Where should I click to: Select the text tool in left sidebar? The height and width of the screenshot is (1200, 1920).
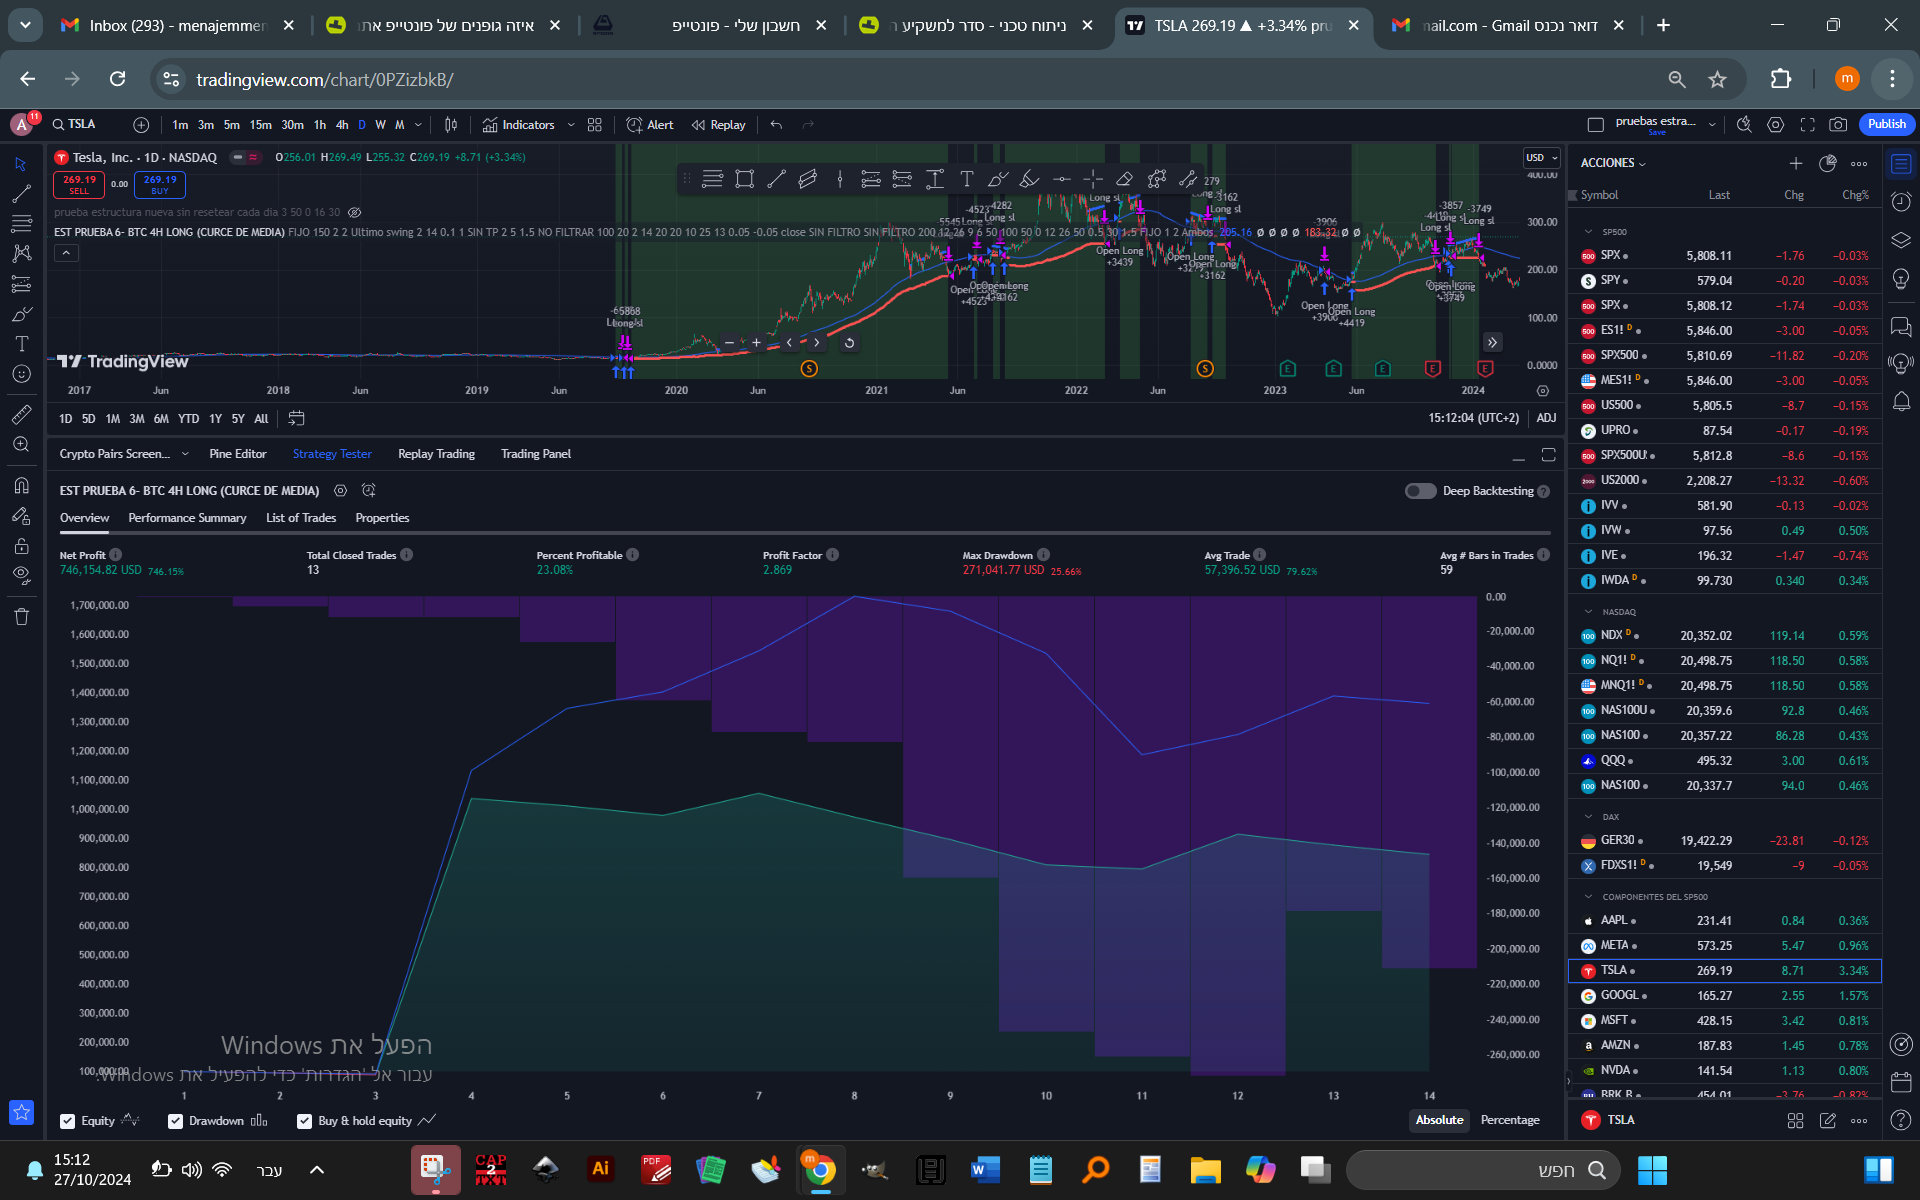(21, 344)
